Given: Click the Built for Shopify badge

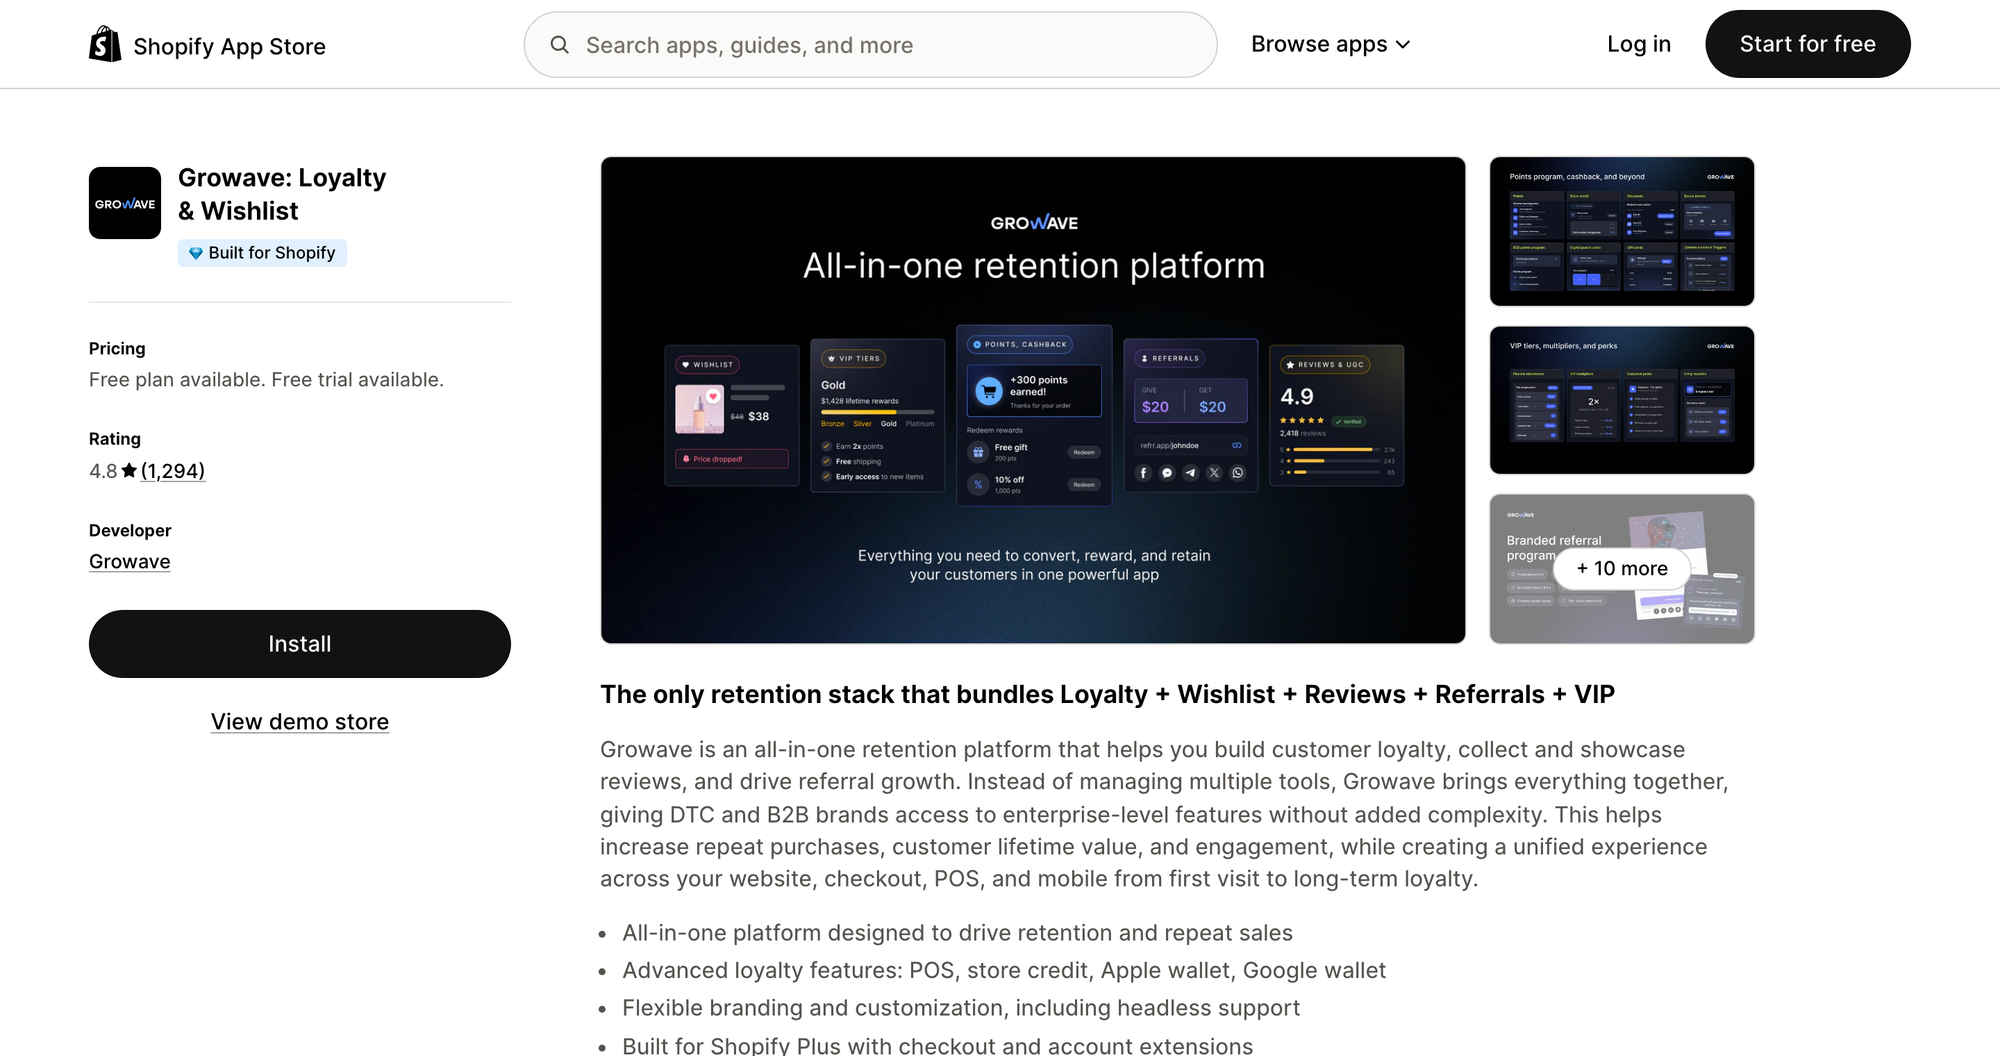Looking at the screenshot, I should coord(262,253).
